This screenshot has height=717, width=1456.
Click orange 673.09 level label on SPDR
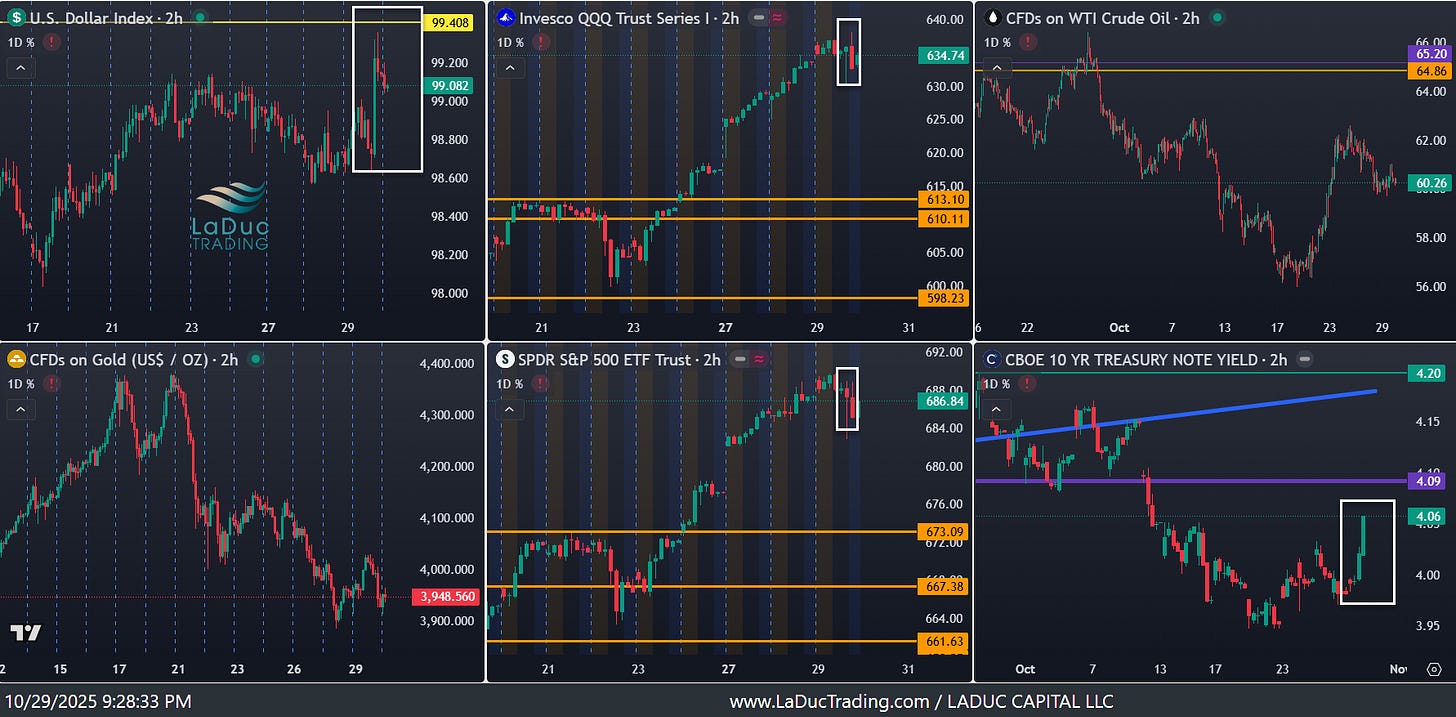943,531
